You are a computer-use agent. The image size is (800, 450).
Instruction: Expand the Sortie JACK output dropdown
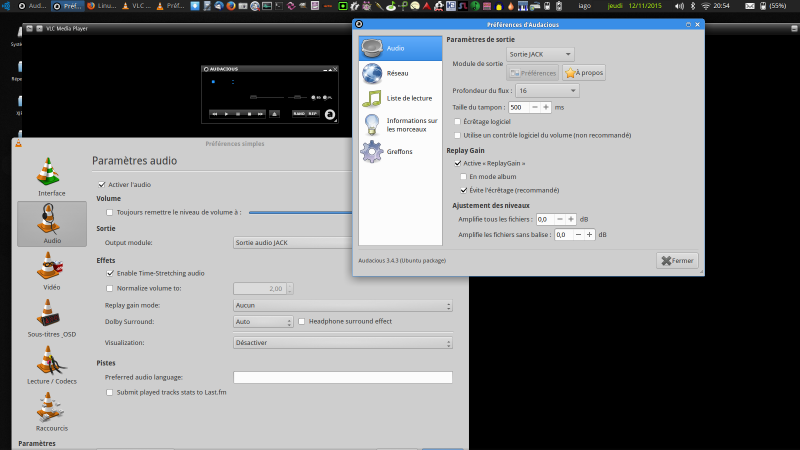coord(541,54)
